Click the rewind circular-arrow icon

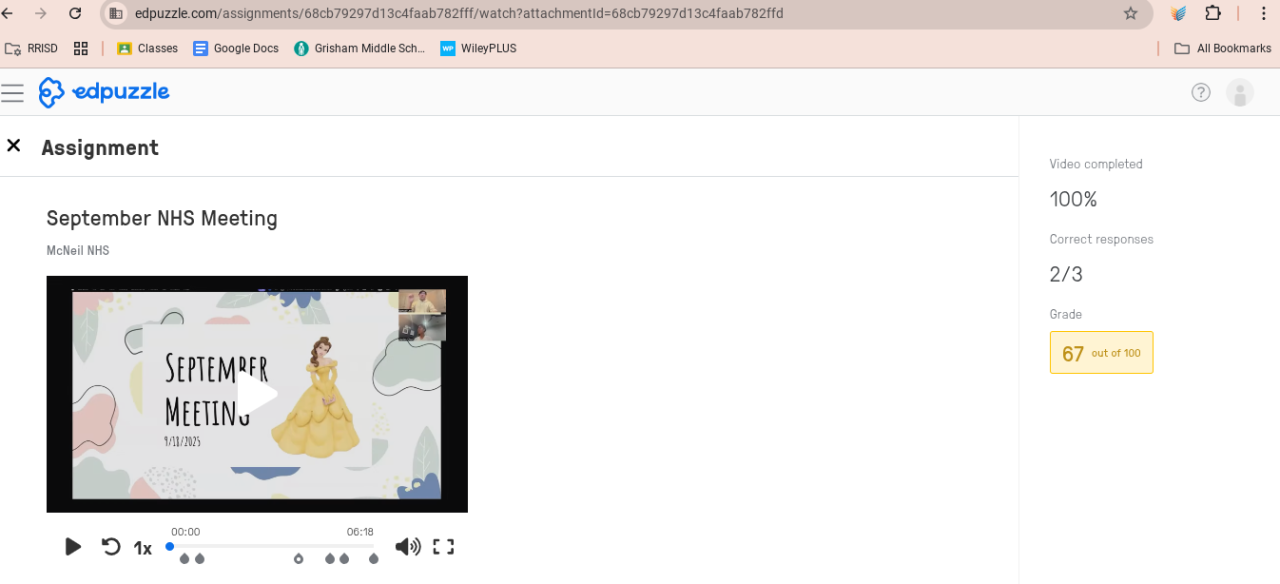pyautogui.click(x=111, y=547)
